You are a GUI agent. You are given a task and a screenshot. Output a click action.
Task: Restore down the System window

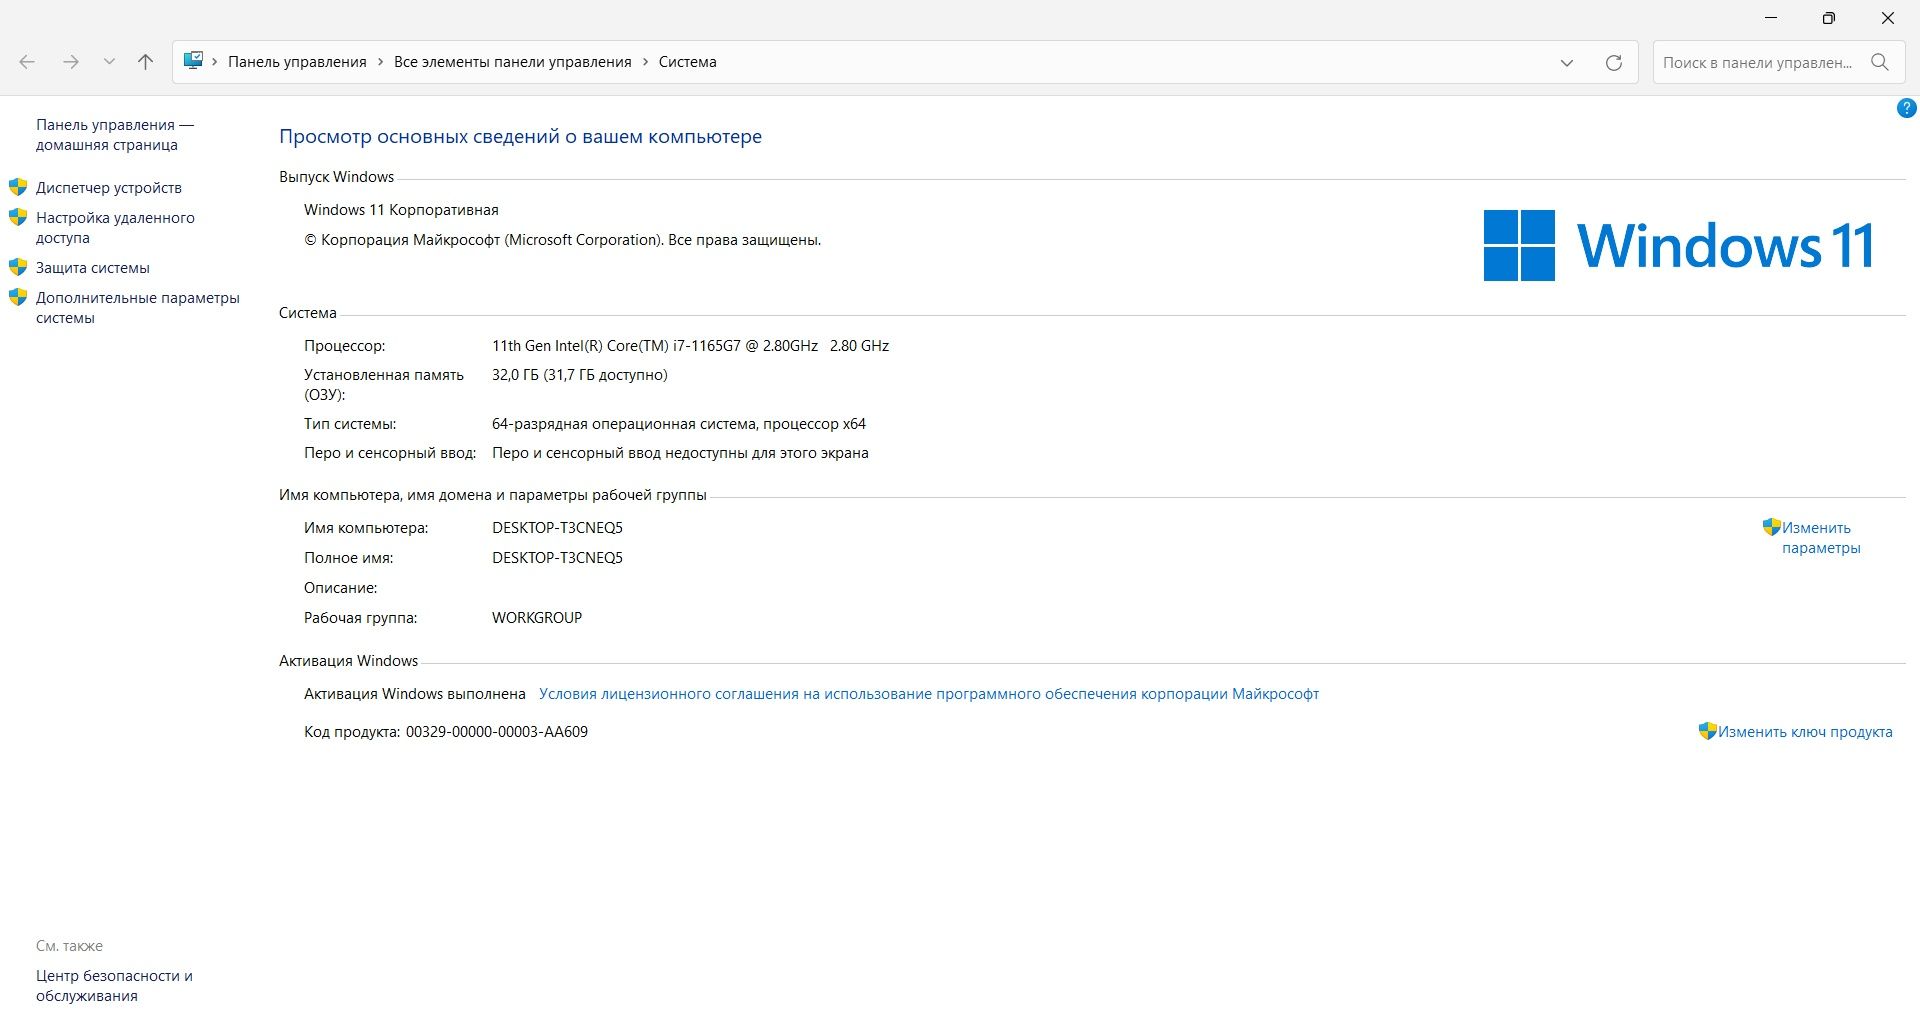tap(1829, 18)
